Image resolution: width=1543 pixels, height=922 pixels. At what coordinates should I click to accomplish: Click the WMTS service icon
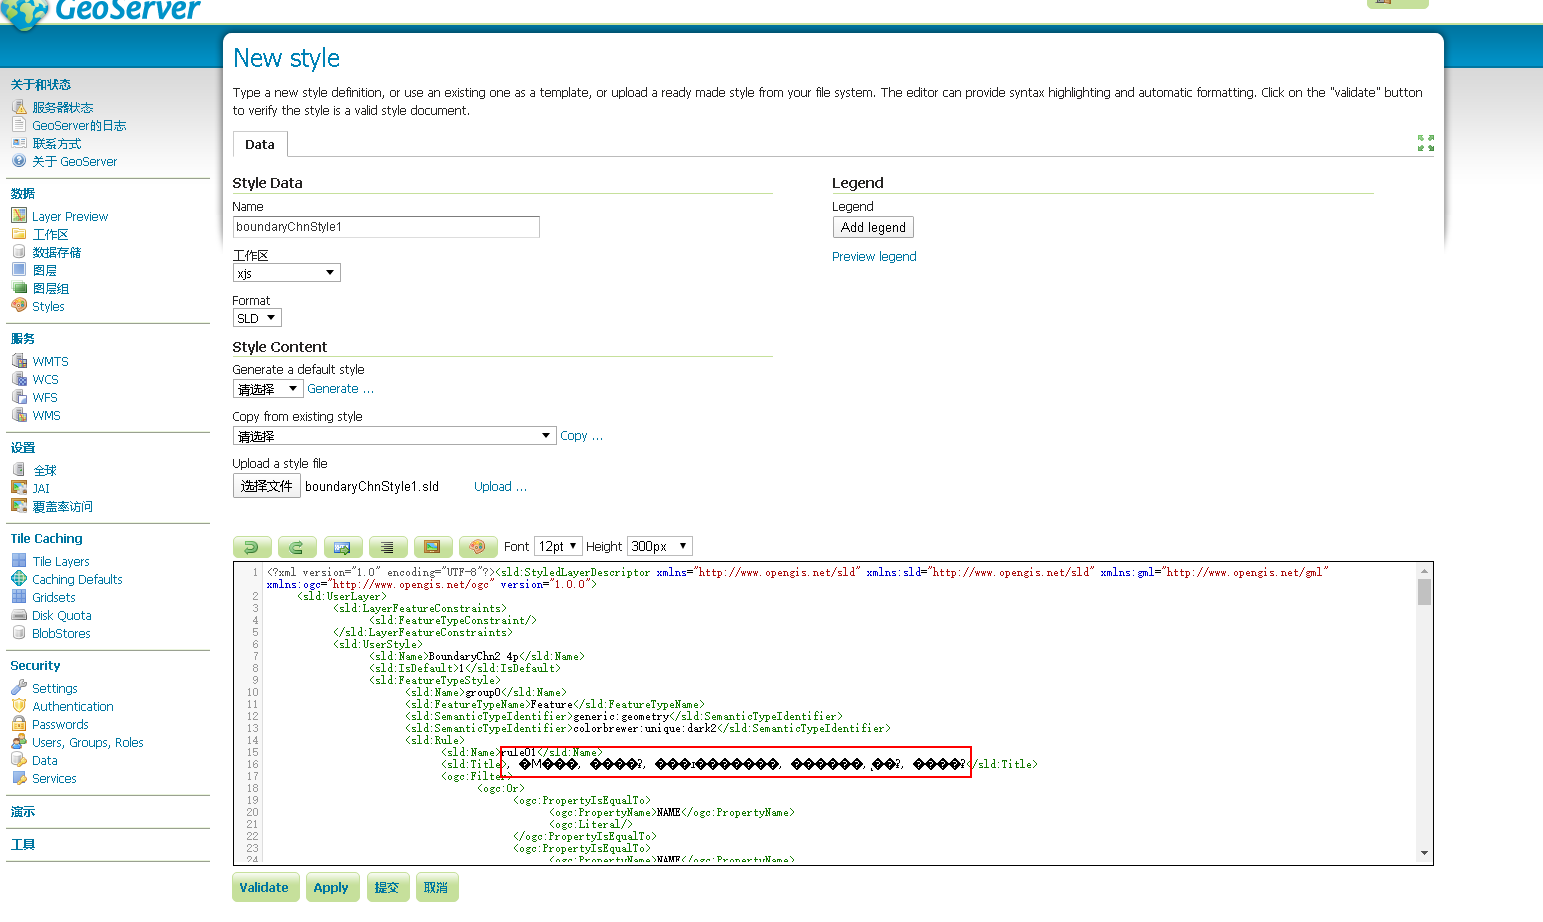click(x=19, y=361)
